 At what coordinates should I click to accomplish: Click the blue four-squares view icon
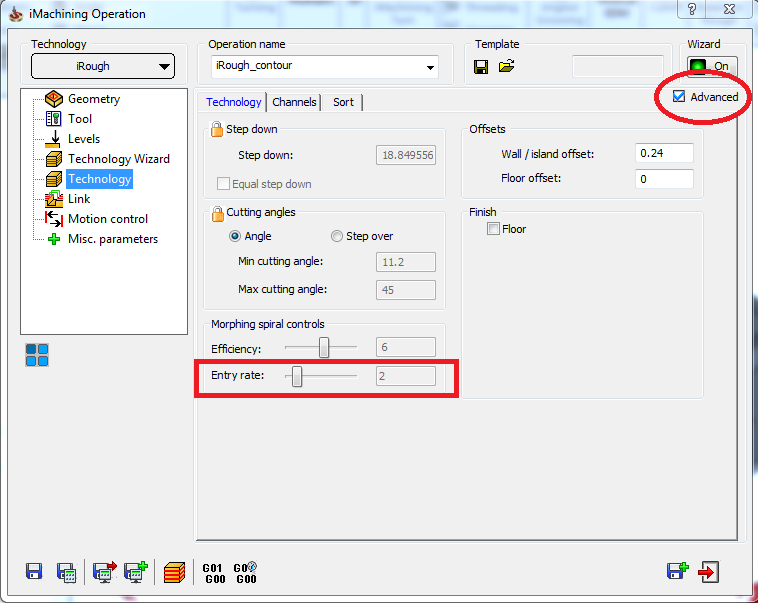tap(37, 355)
